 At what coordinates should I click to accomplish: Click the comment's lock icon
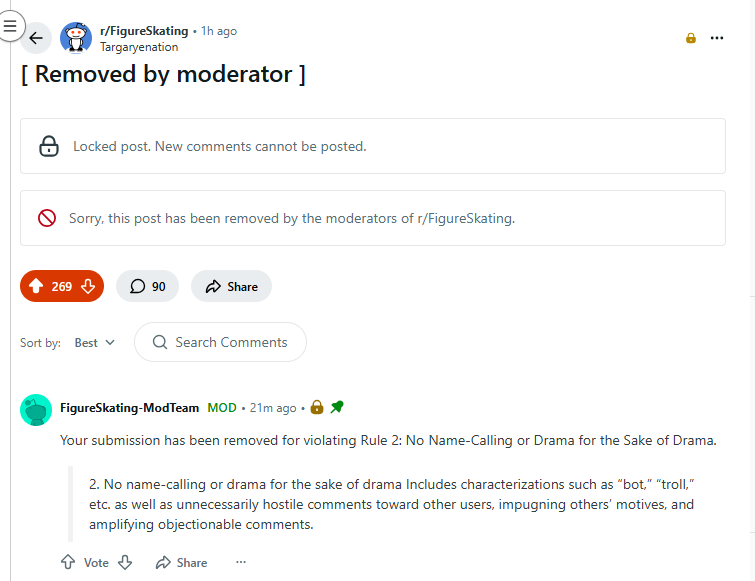[x=317, y=407]
